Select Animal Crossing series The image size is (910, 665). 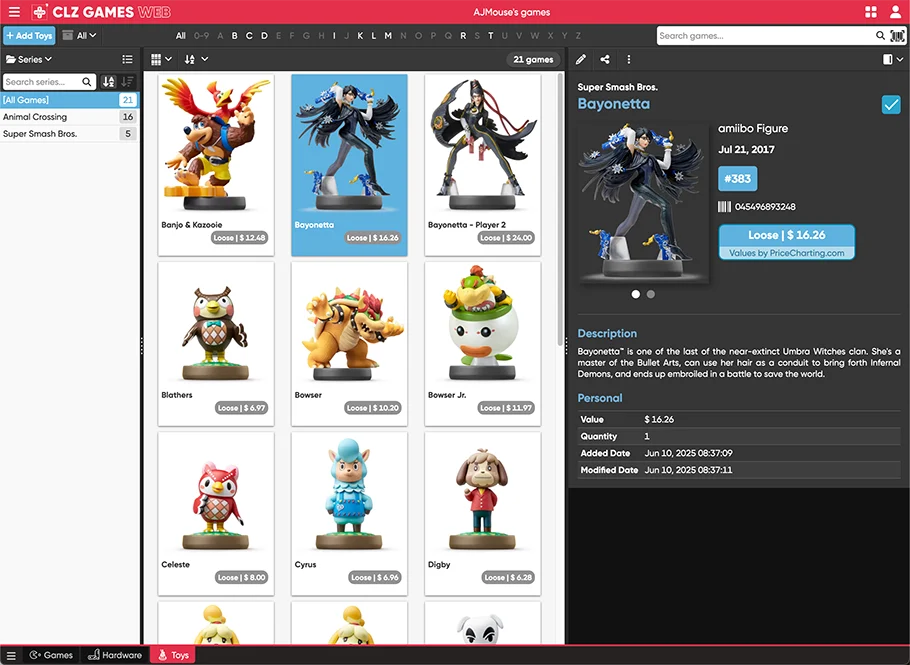click(x=70, y=117)
